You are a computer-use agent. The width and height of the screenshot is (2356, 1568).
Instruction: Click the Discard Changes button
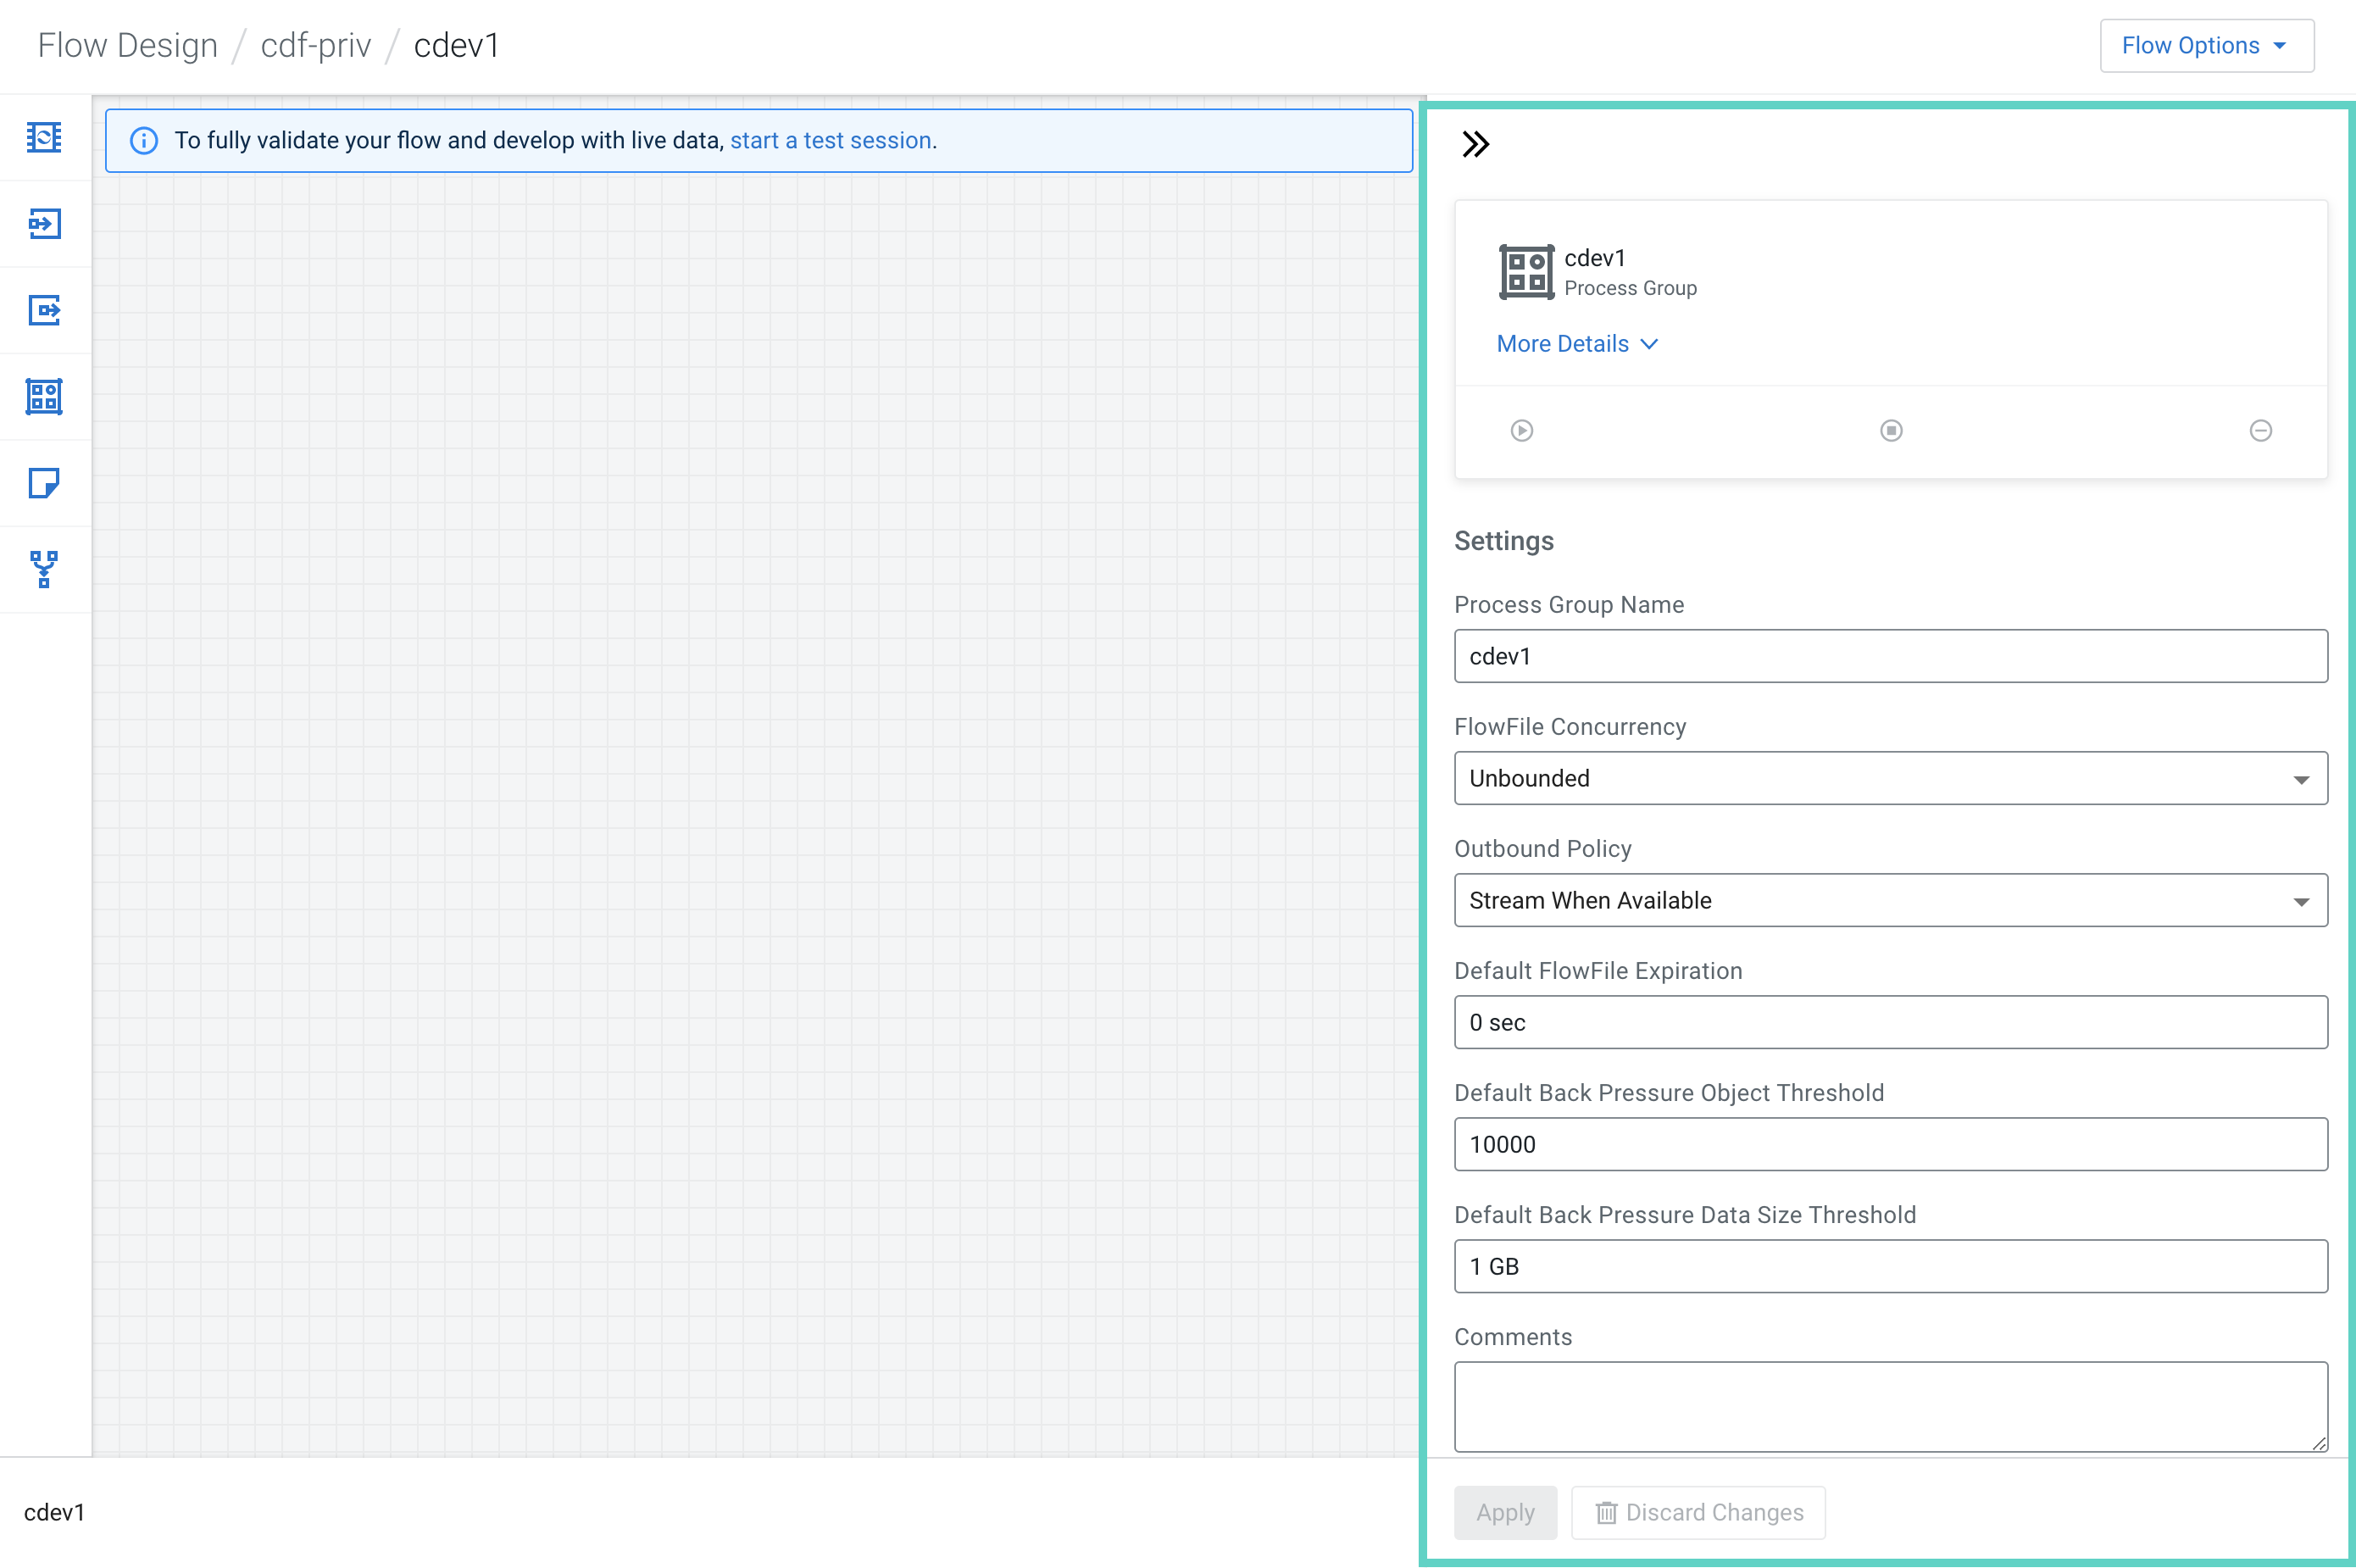click(1698, 1512)
